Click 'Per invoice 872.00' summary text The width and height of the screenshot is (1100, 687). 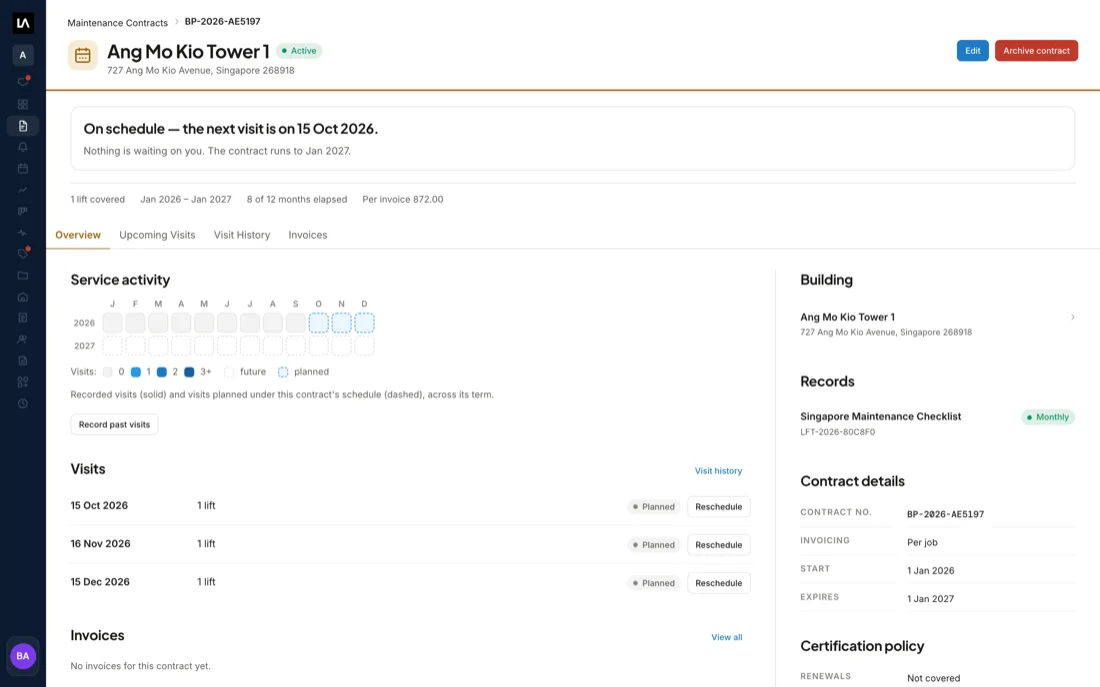click(x=403, y=199)
